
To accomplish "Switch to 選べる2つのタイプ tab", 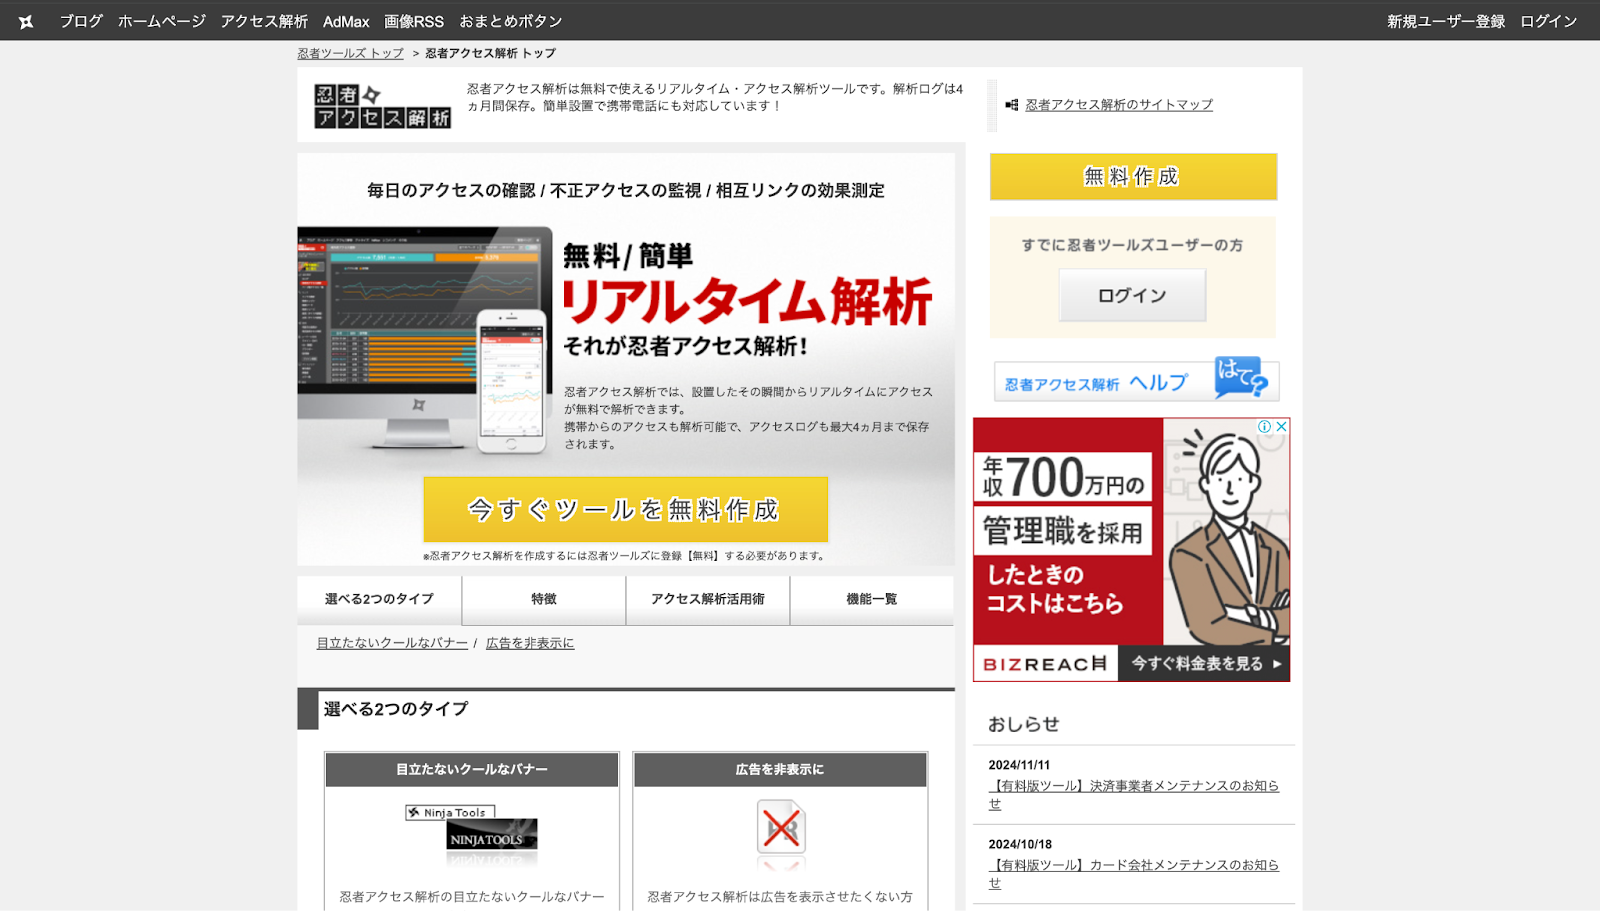I will [379, 599].
